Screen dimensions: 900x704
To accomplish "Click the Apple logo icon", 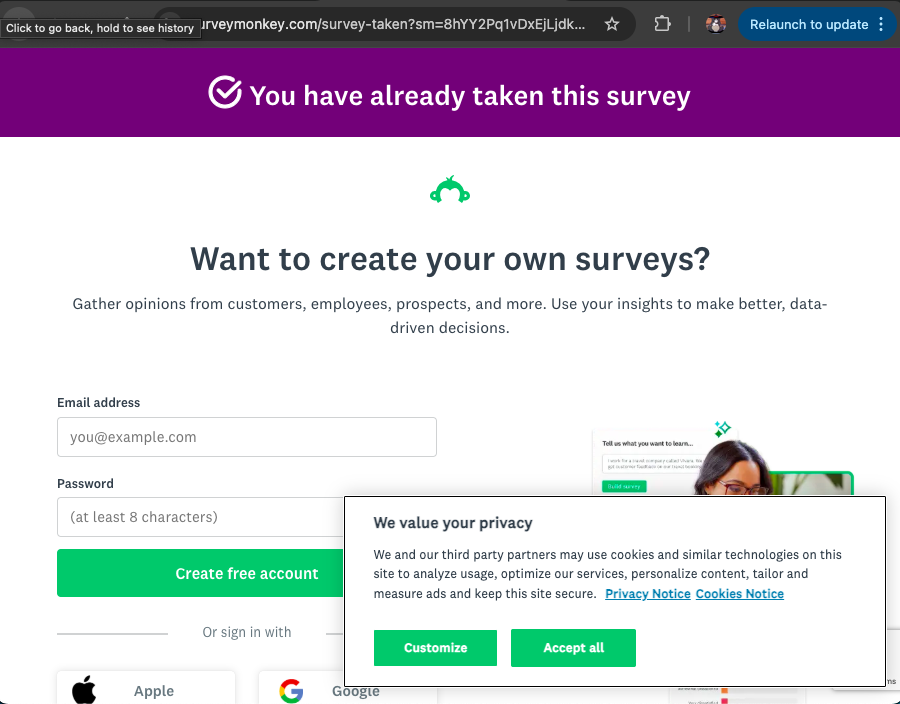I will coord(85,690).
